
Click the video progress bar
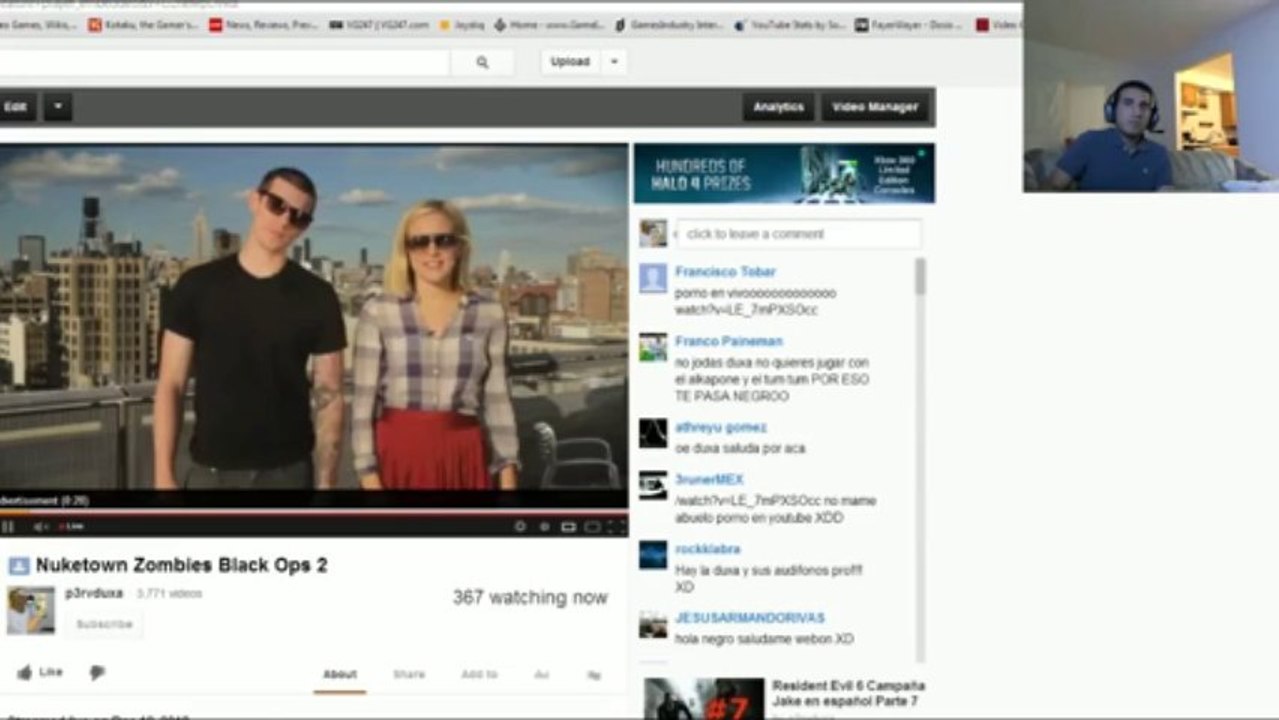[314, 512]
